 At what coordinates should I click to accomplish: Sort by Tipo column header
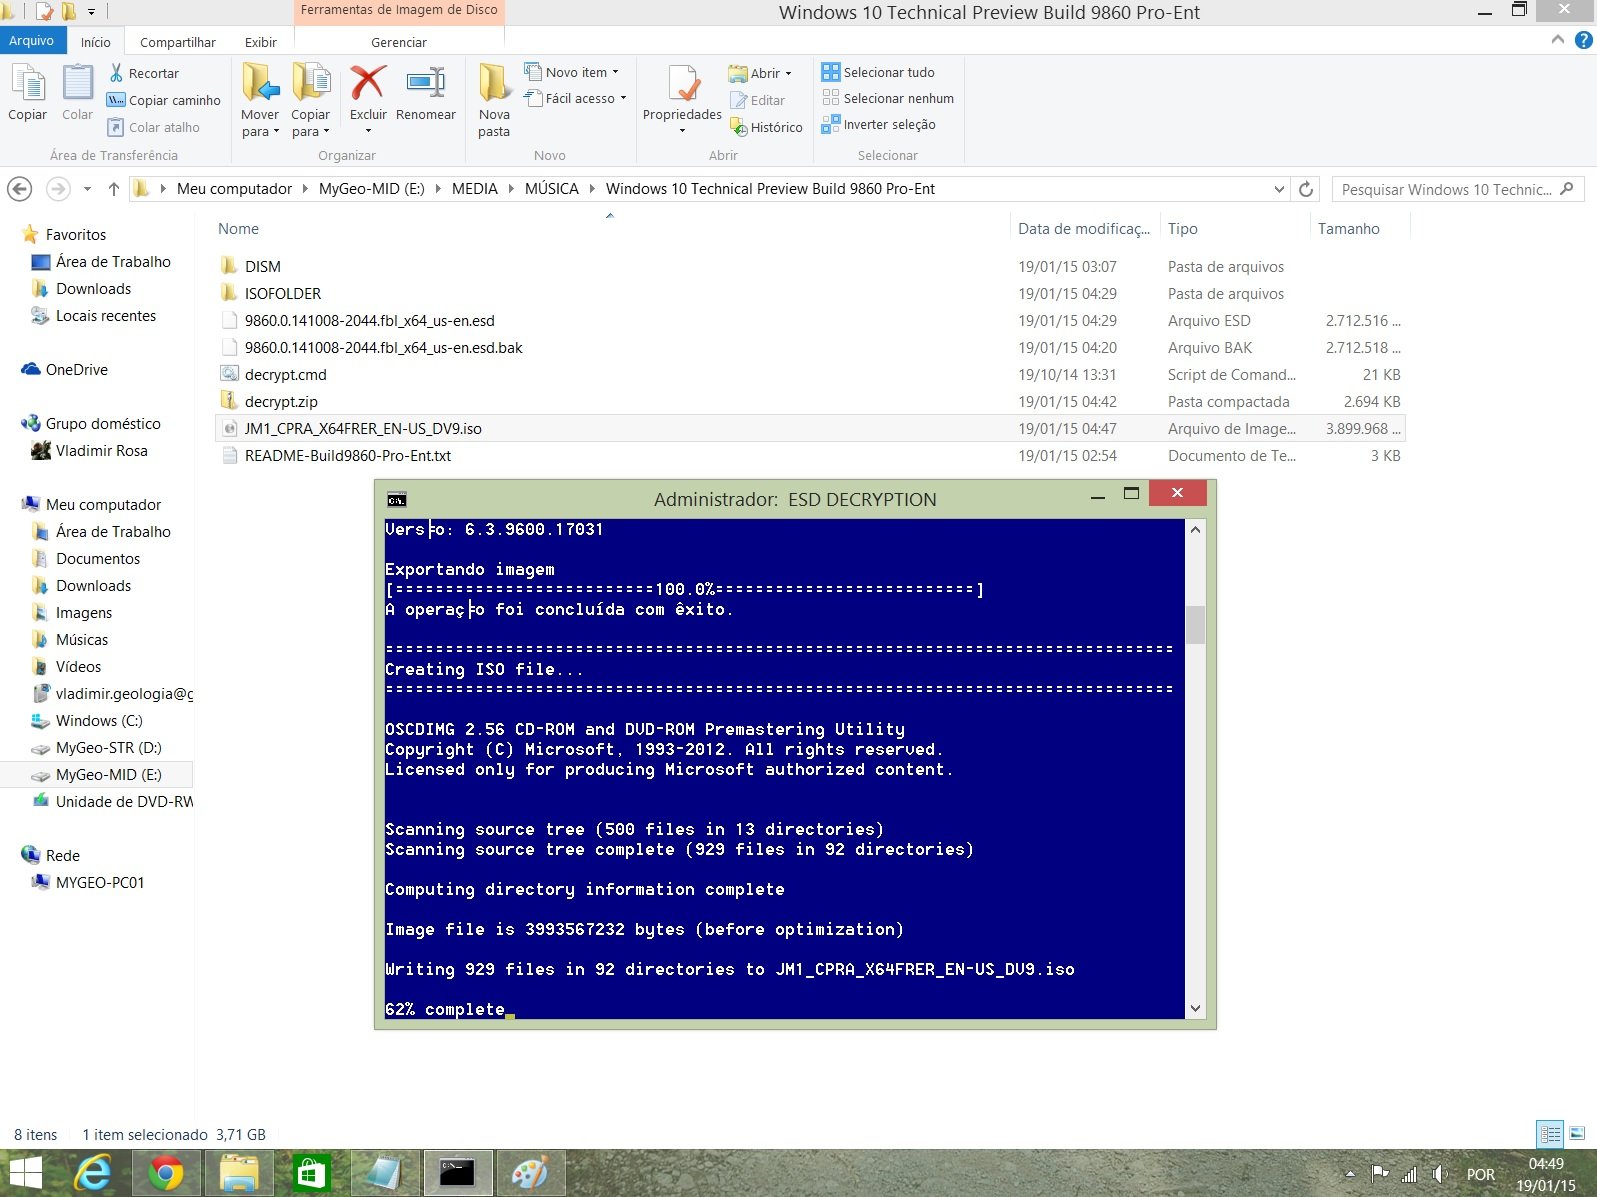point(1182,229)
